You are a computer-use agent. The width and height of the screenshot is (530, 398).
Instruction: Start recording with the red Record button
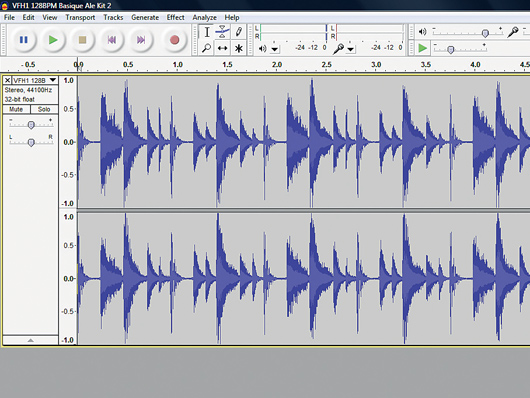pyautogui.click(x=174, y=40)
